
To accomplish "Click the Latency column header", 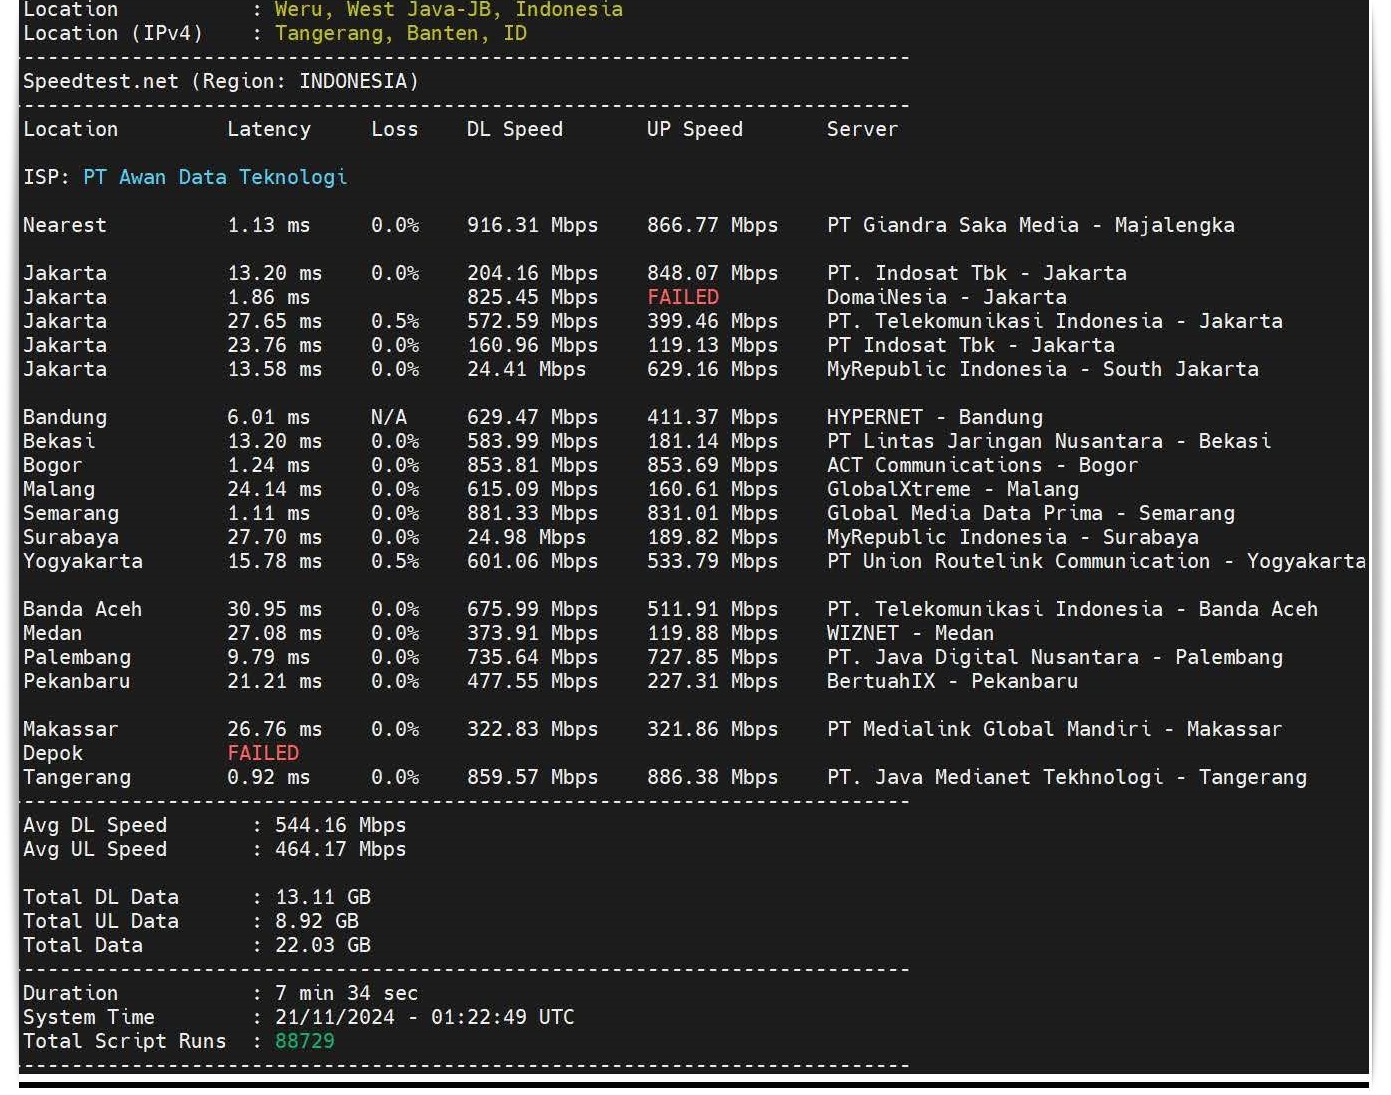I will (269, 129).
